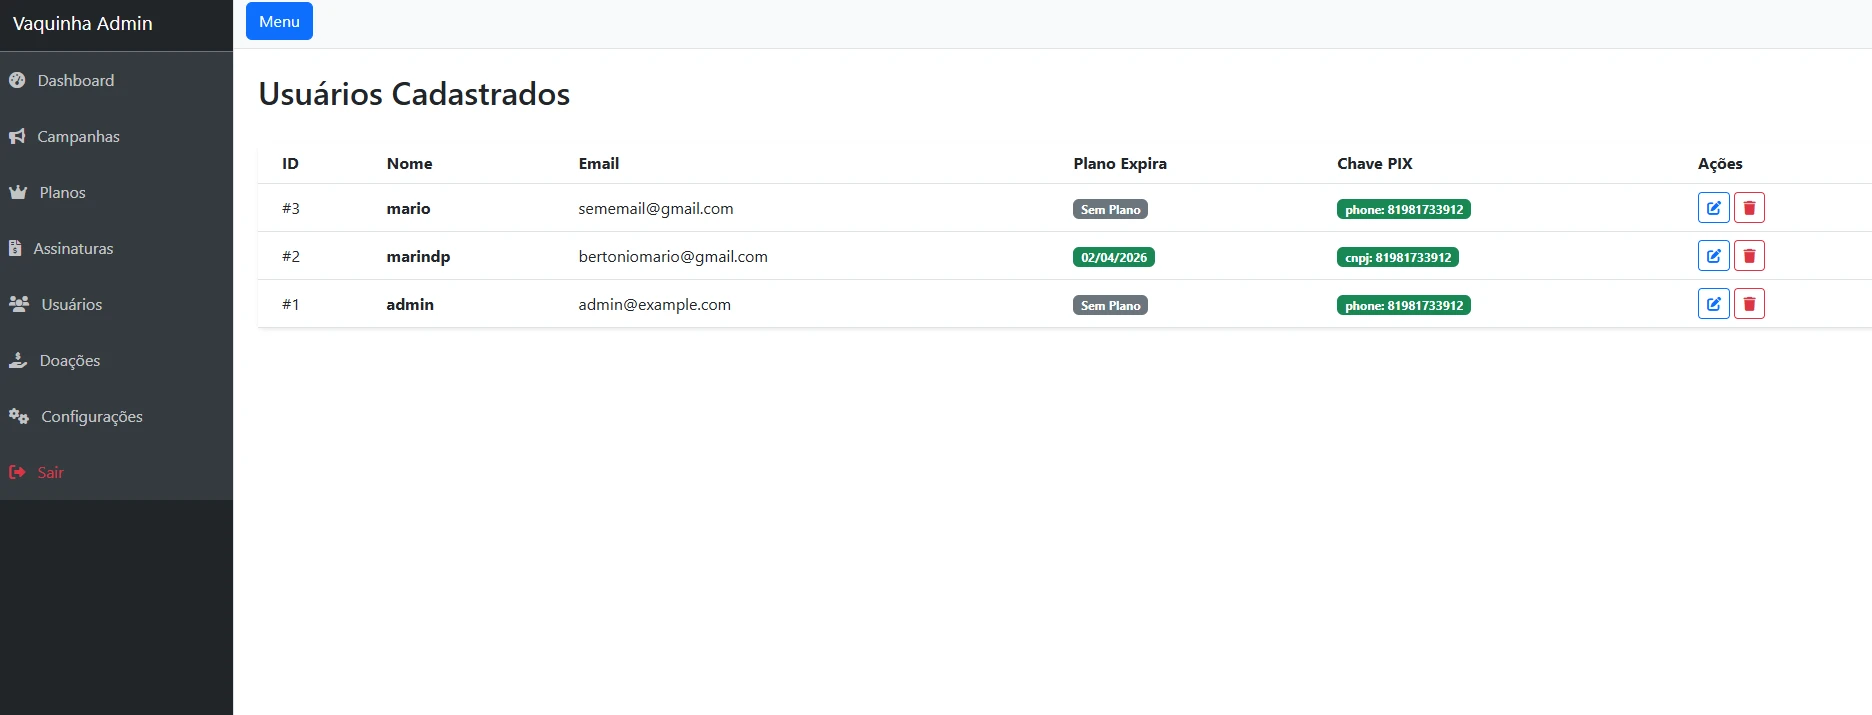Delete user admin with trash icon
Image resolution: width=1872 pixels, height=715 pixels.
point(1749,304)
